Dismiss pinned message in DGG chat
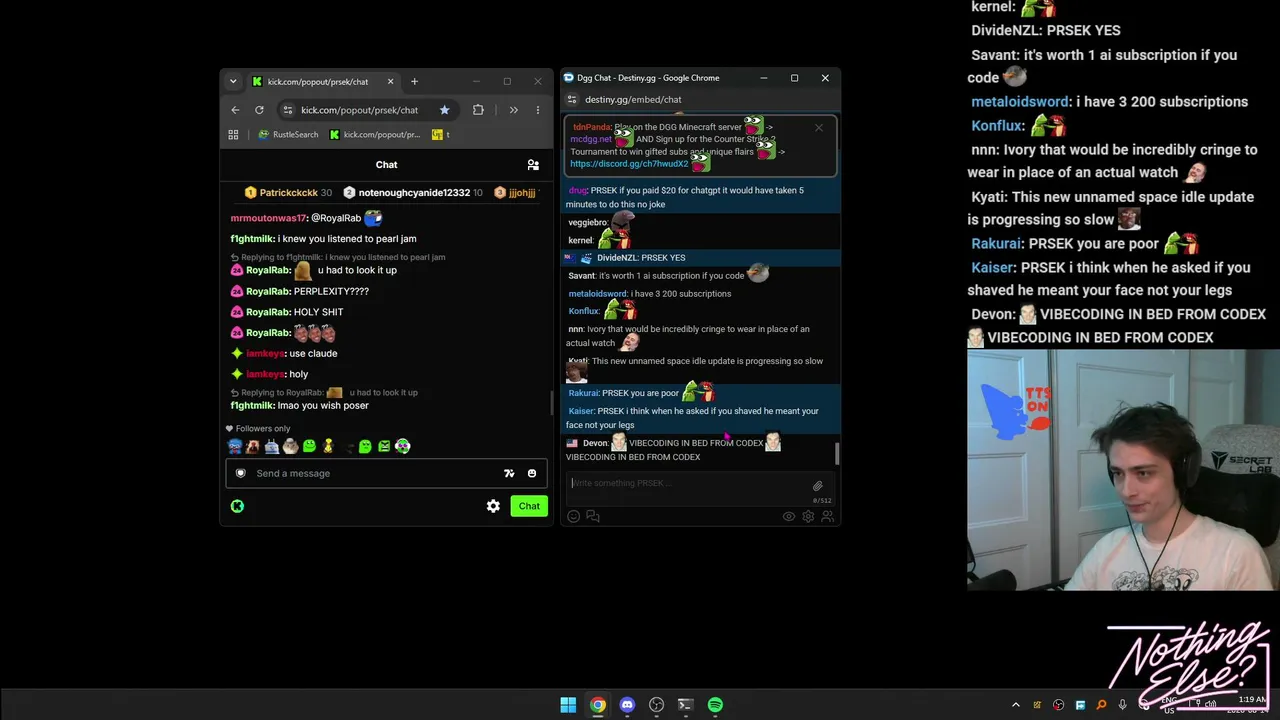 click(x=819, y=127)
